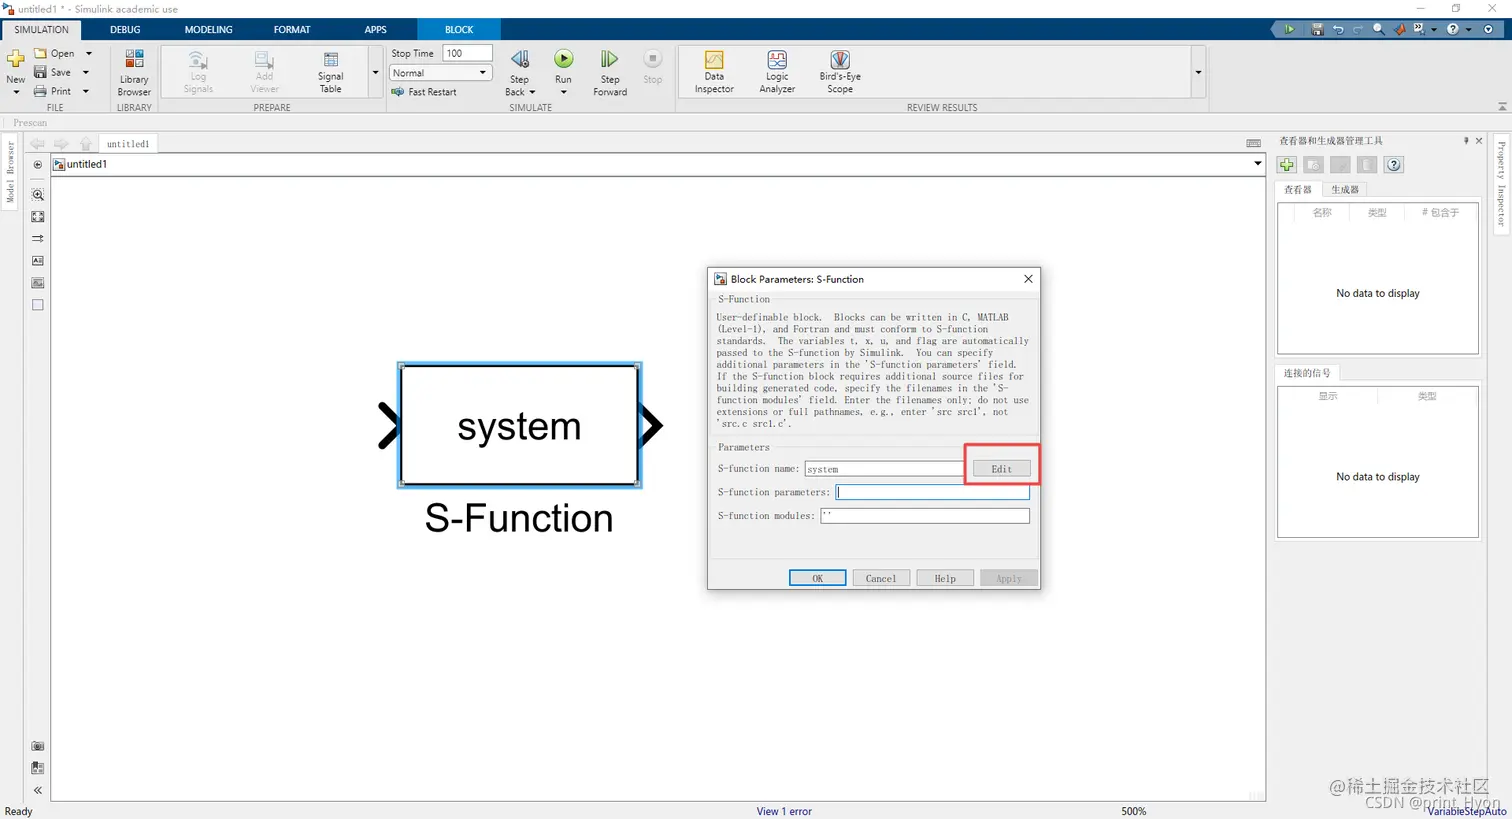Switch to the SIMULATION ribbon tab

(41, 30)
